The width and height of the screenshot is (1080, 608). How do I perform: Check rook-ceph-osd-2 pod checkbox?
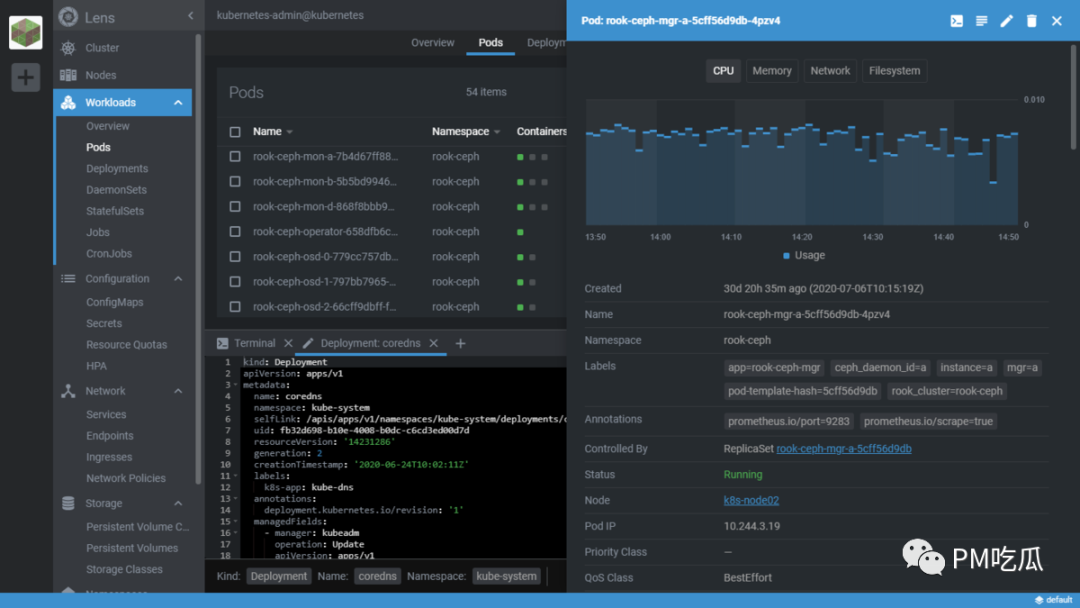pos(235,307)
